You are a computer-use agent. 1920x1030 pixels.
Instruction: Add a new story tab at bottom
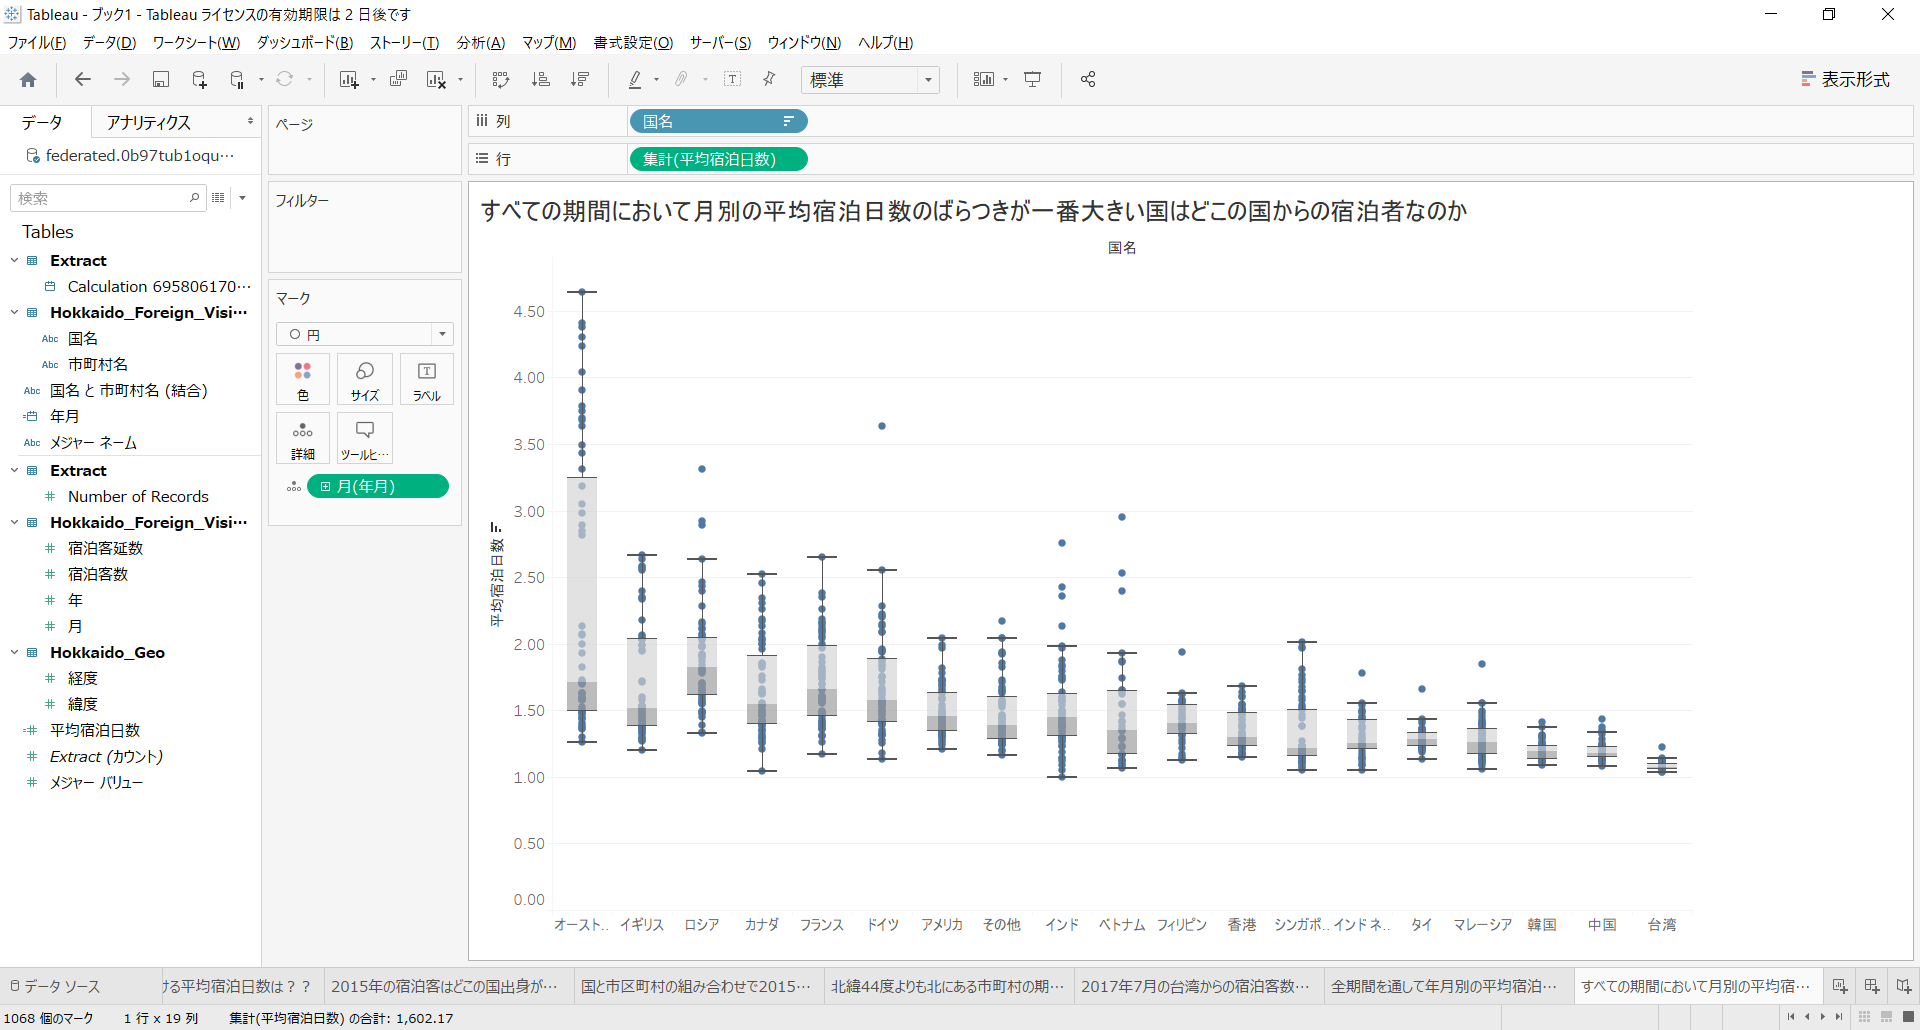pos(1903,986)
